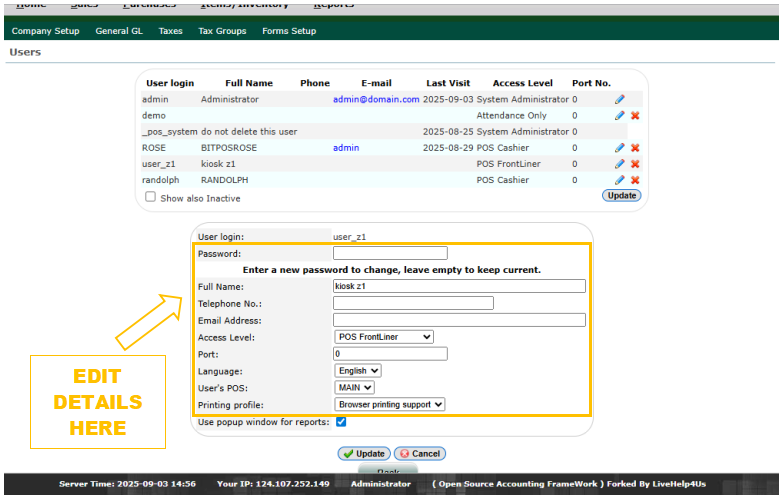Image resolution: width=782 pixels, height=498 pixels.
Task: Select the _pos_system user login cell
Action: tap(170, 132)
